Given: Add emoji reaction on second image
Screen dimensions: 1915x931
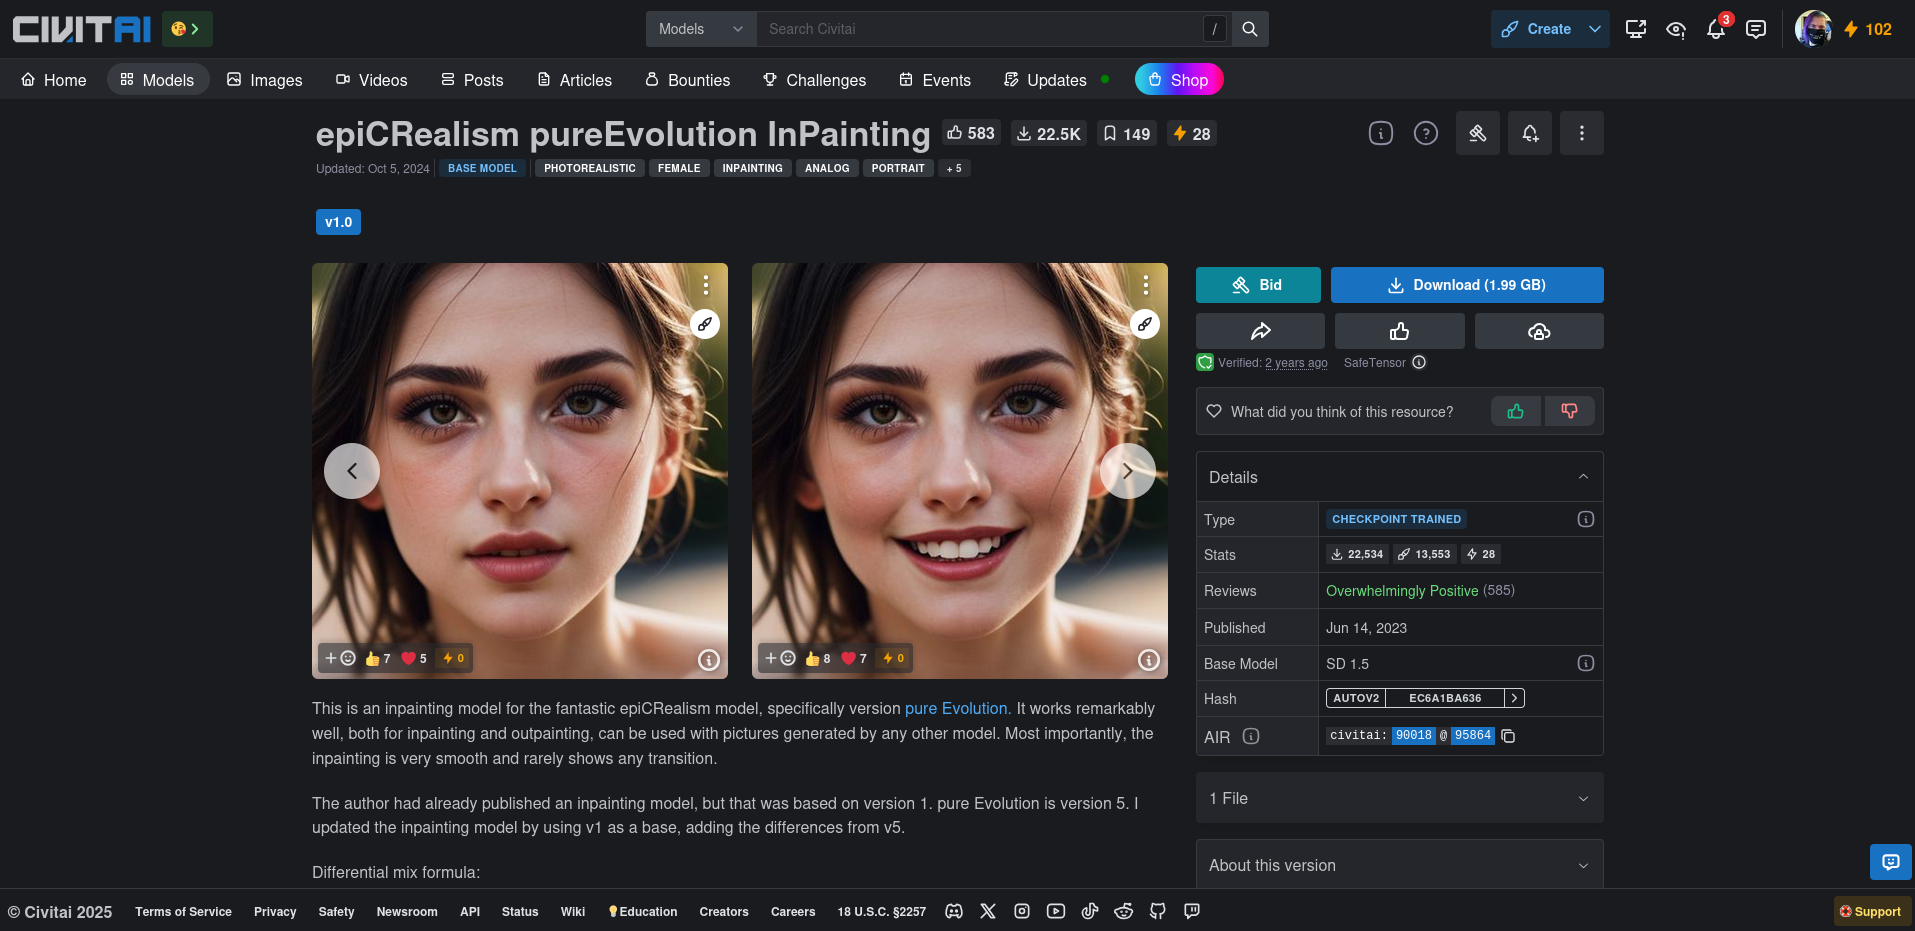Looking at the screenshot, I should coord(780,658).
